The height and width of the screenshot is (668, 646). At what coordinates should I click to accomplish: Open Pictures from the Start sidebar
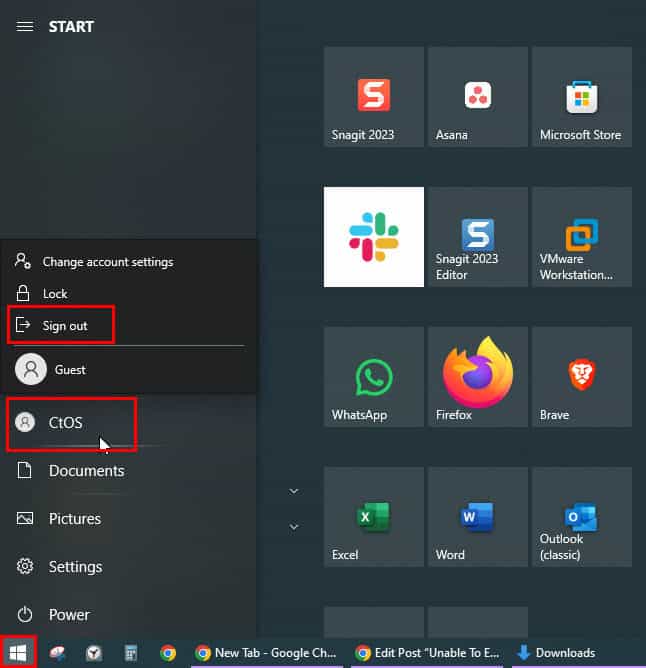coord(128,518)
